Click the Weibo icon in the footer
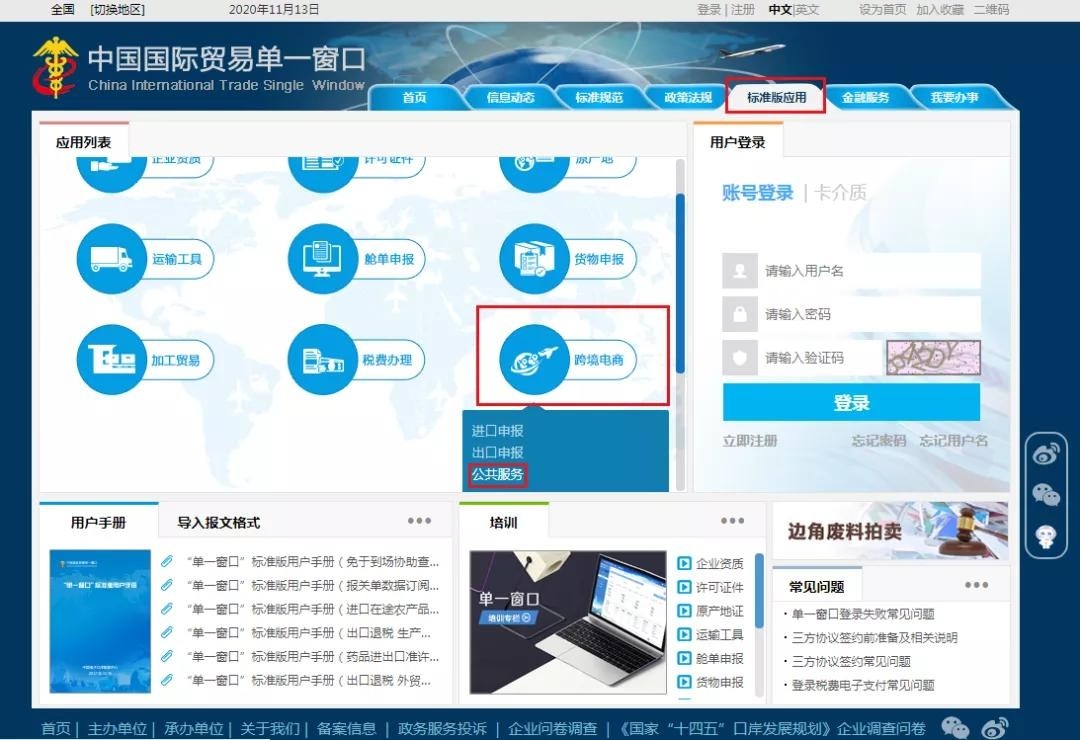Viewport: 1080px width, 740px height. point(995,728)
